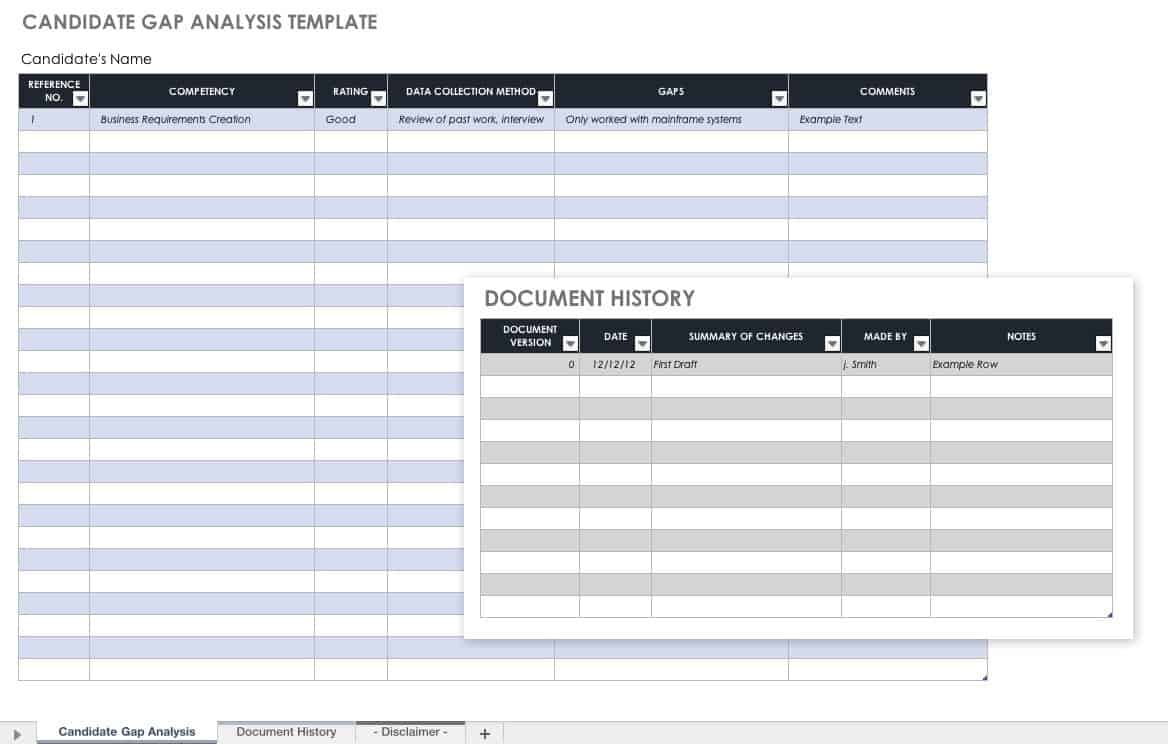Open the Data Collection Method filter
The image size is (1168, 744).
pos(545,99)
